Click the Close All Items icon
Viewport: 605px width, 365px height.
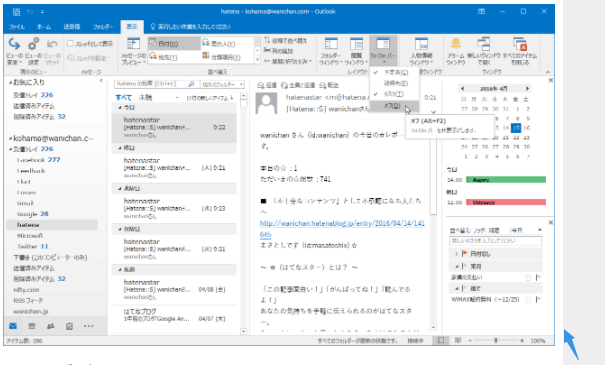520,44
